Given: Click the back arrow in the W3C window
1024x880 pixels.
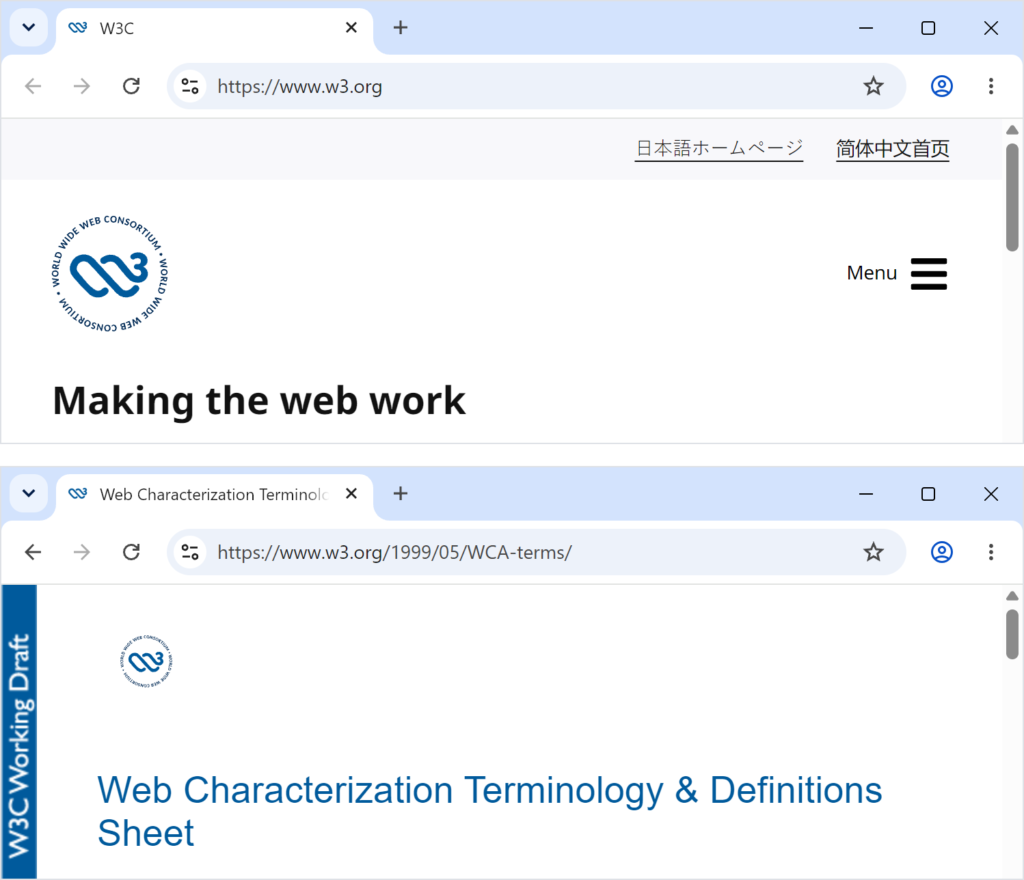Looking at the screenshot, I should [33, 86].
